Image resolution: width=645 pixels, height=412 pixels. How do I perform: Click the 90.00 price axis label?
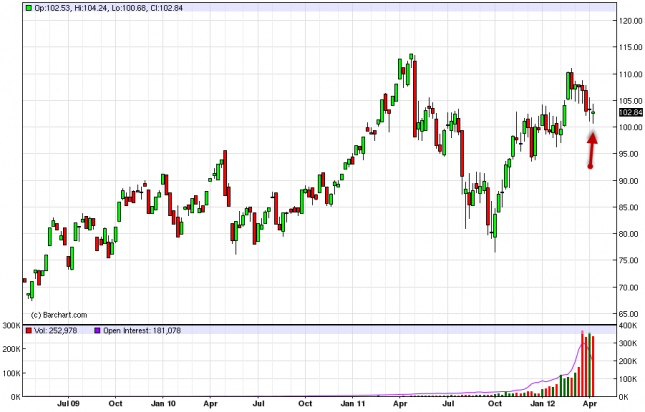coord(631,181)
